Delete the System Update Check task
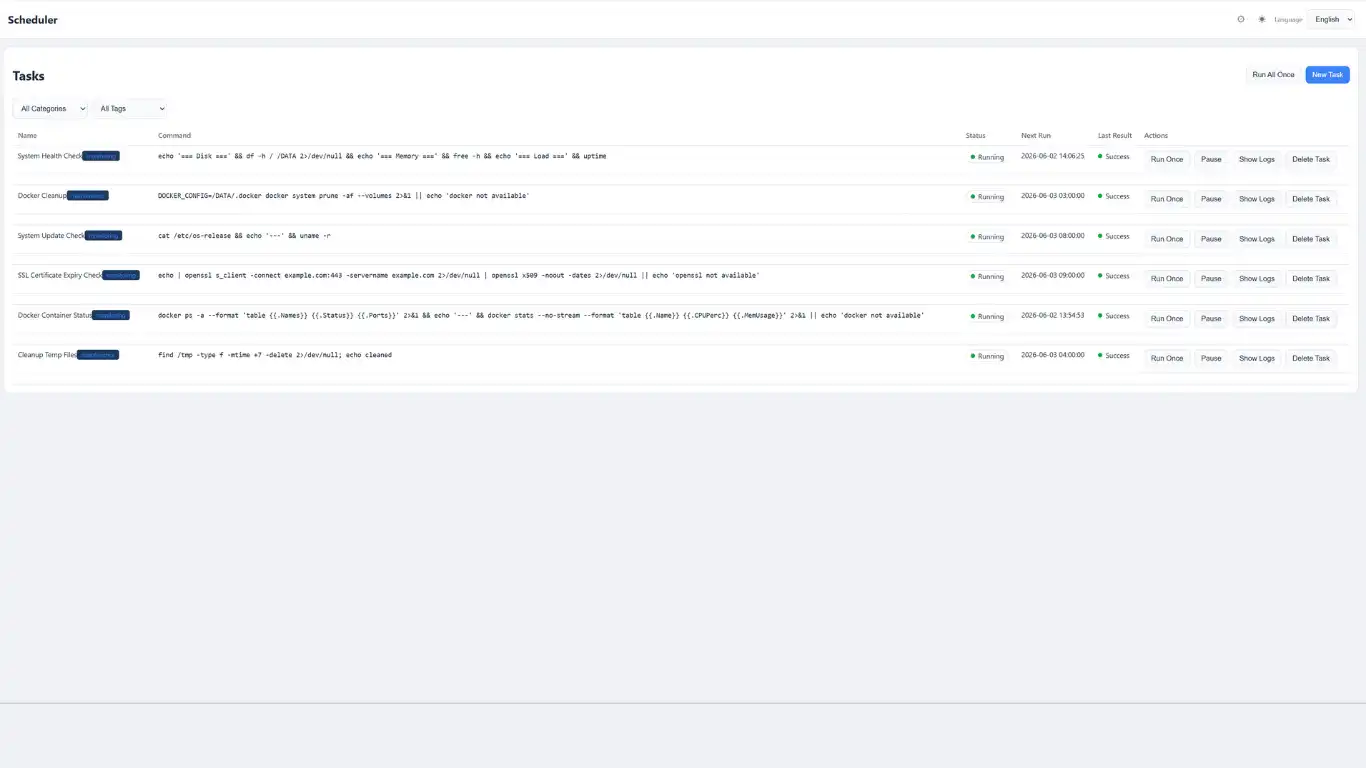The width and height of the screenshot is (1366, 768). tap(1311, 239)
